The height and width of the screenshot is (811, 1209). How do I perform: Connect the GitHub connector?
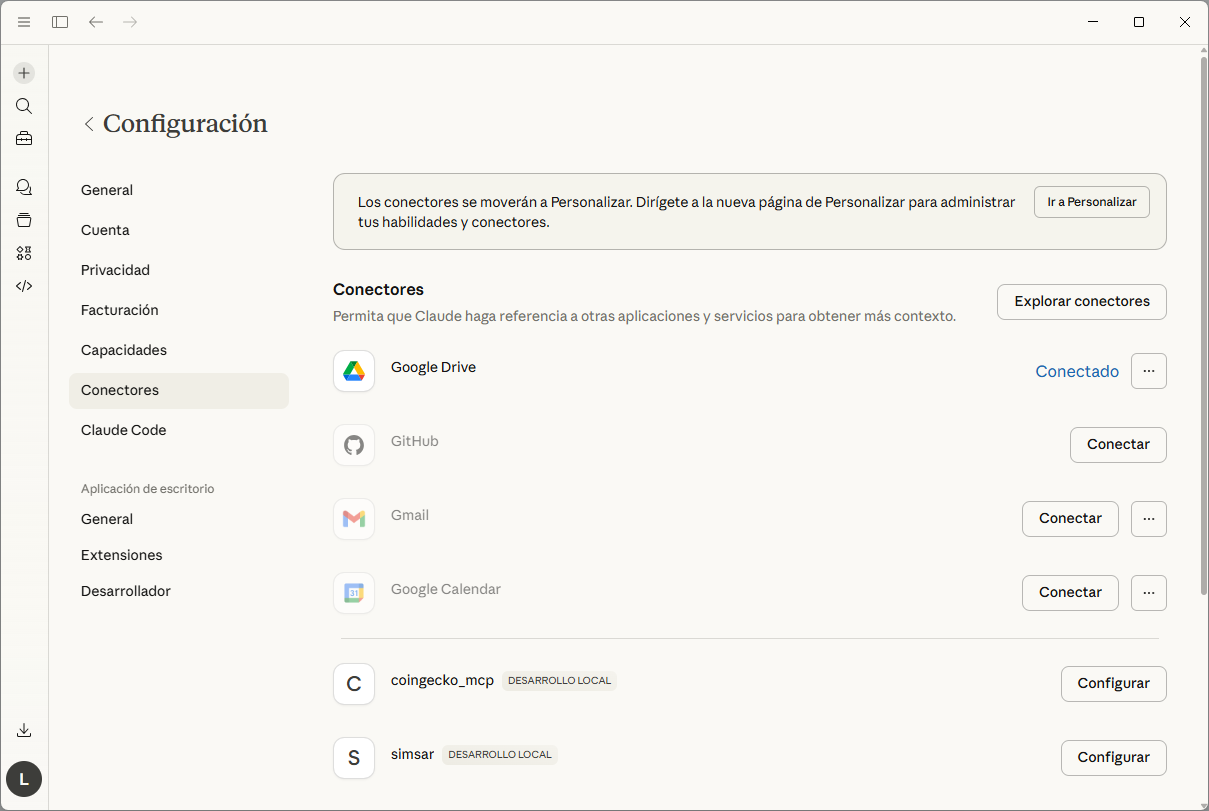click(1117, 445)
